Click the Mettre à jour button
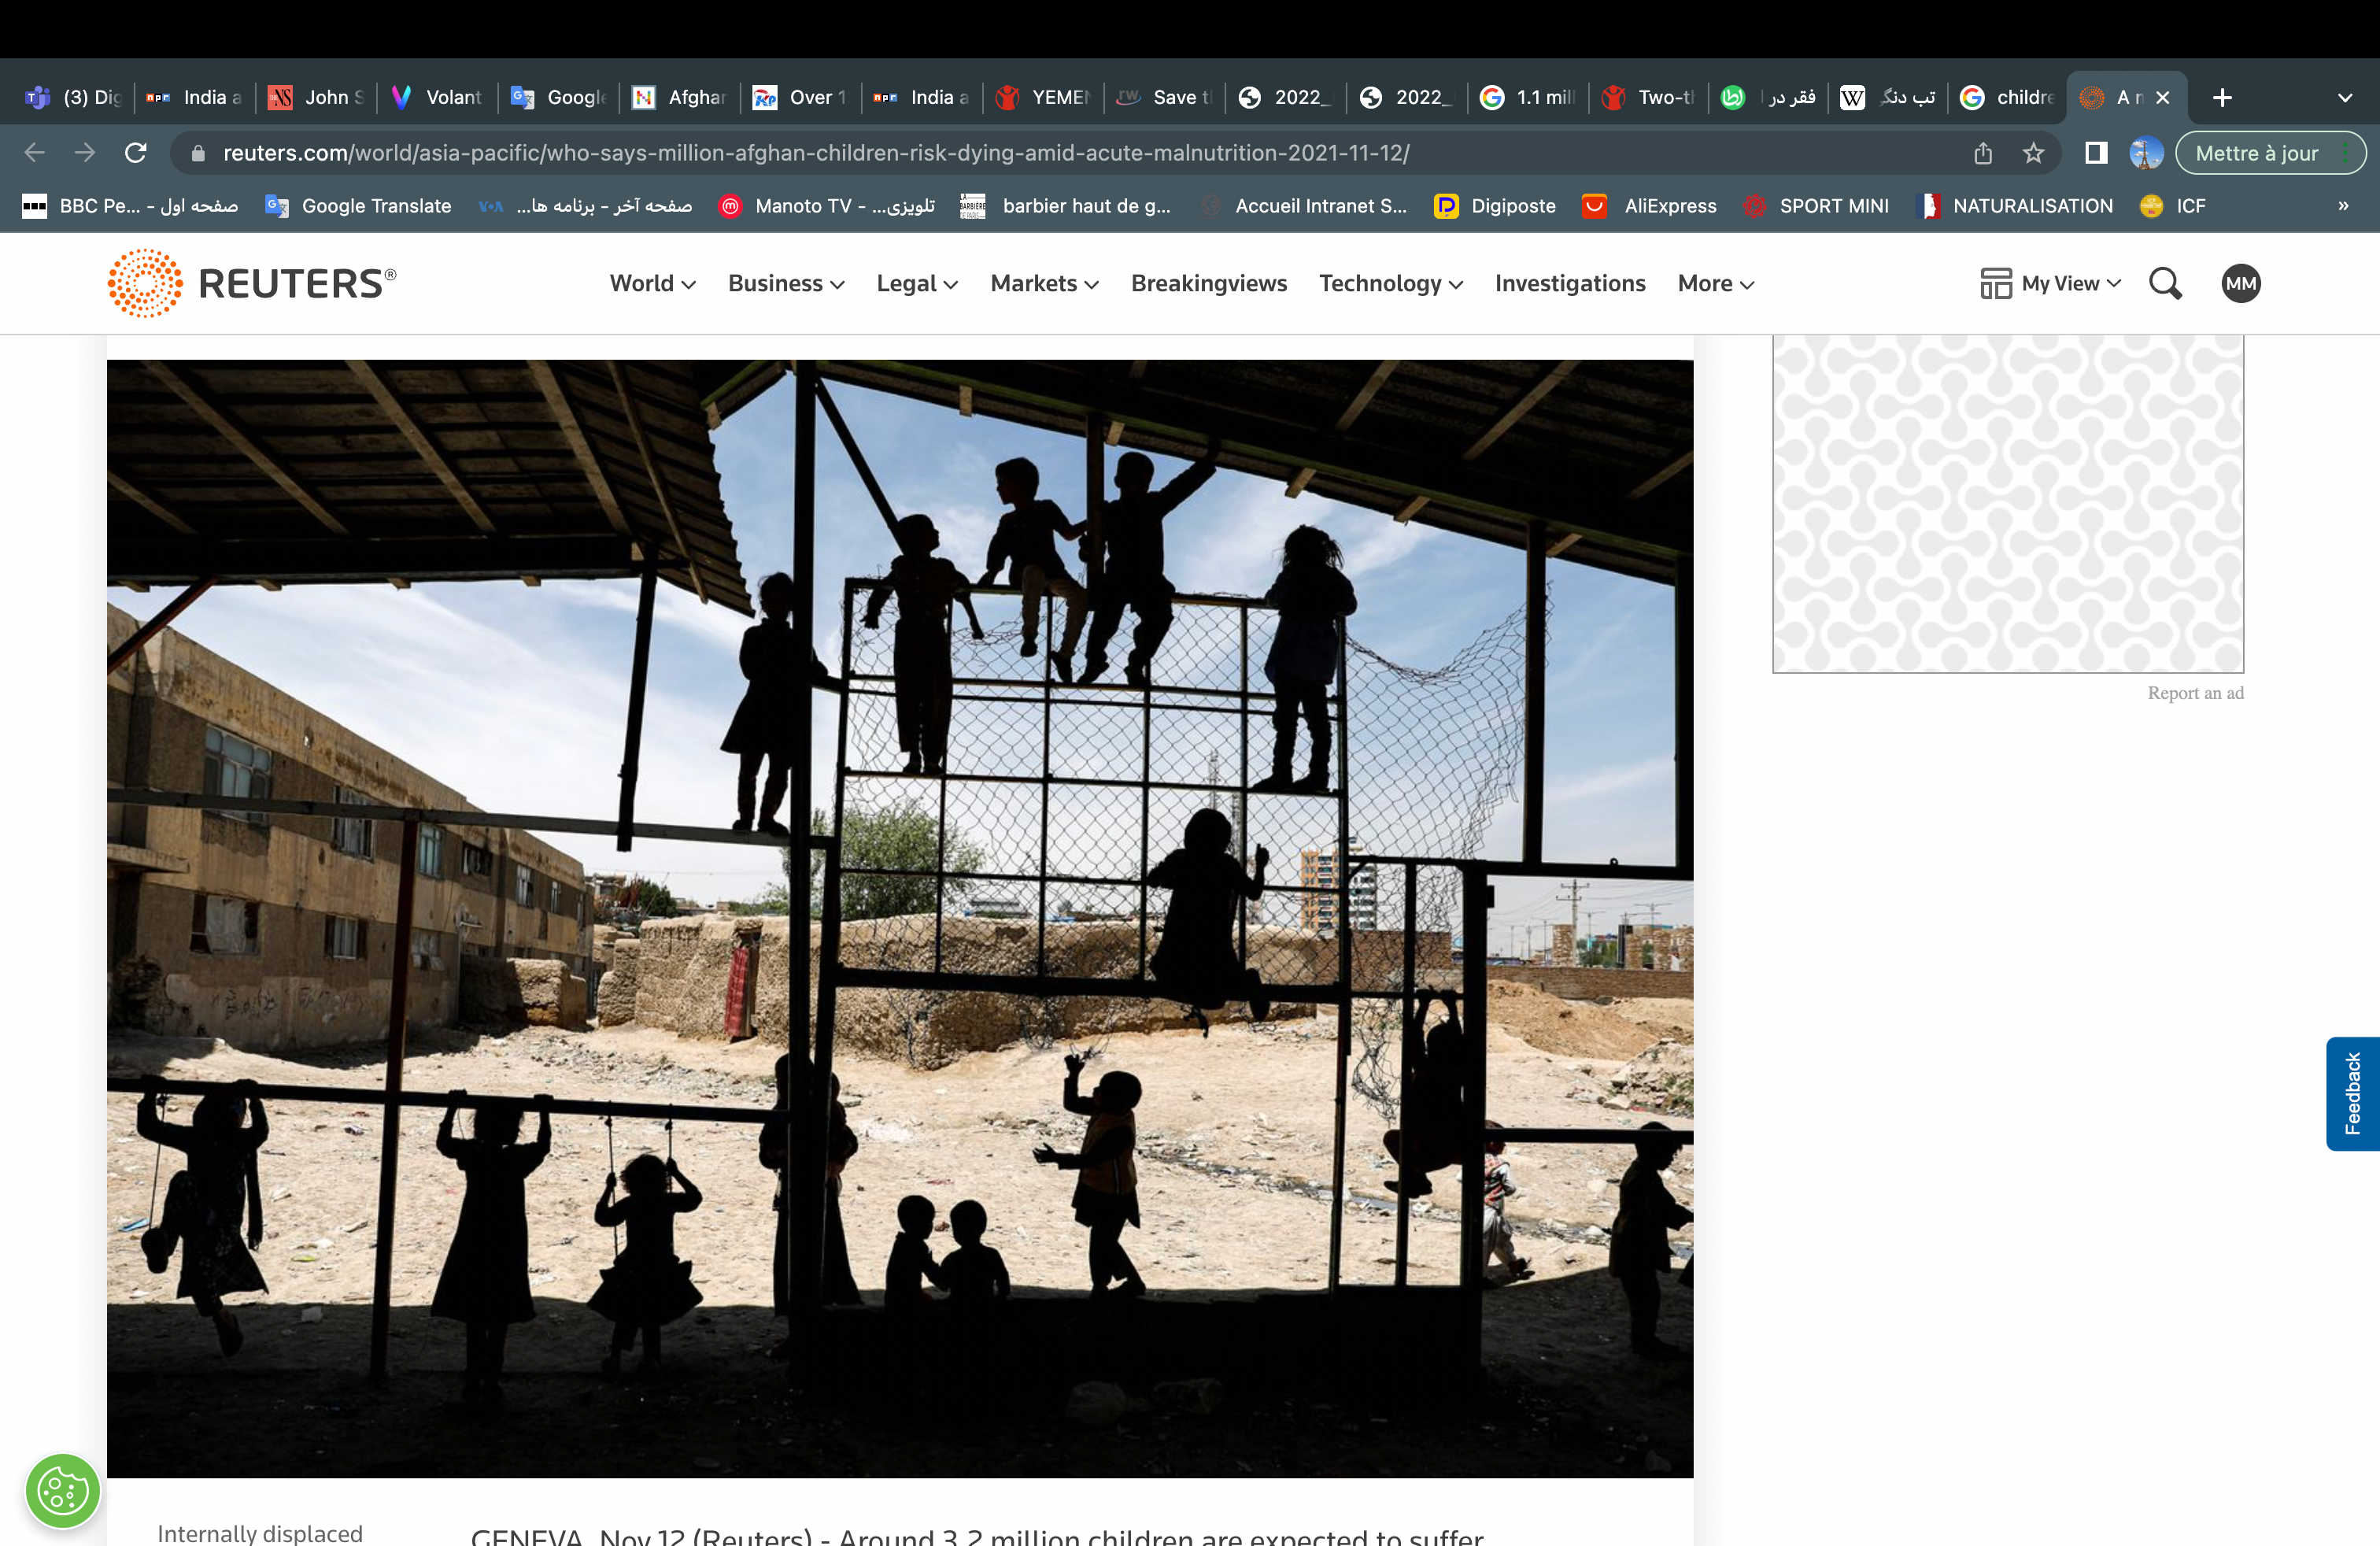The image size is (2380, 1546). tap(2256, 153)
